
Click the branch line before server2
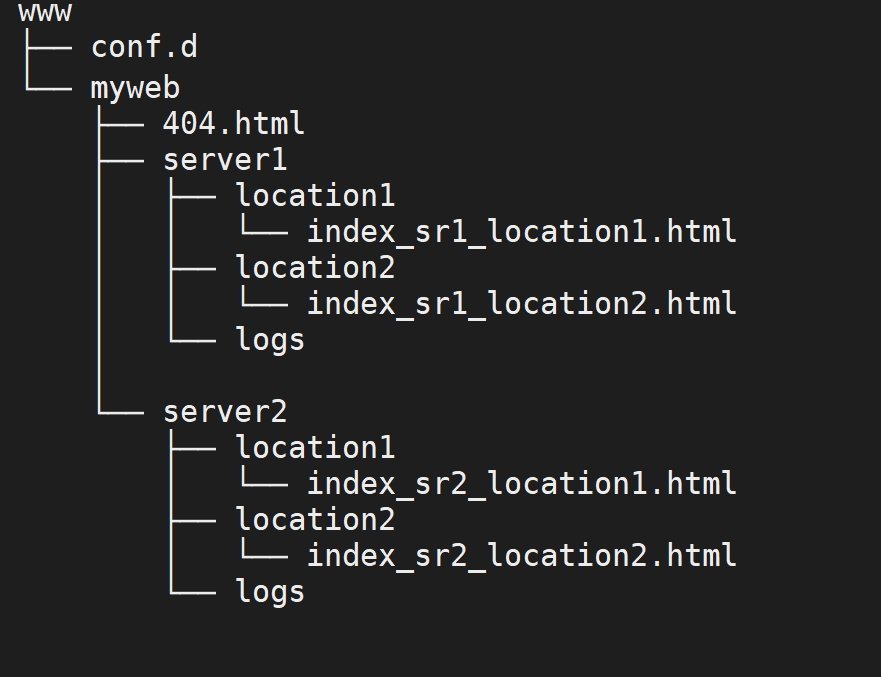pos(120,413)
